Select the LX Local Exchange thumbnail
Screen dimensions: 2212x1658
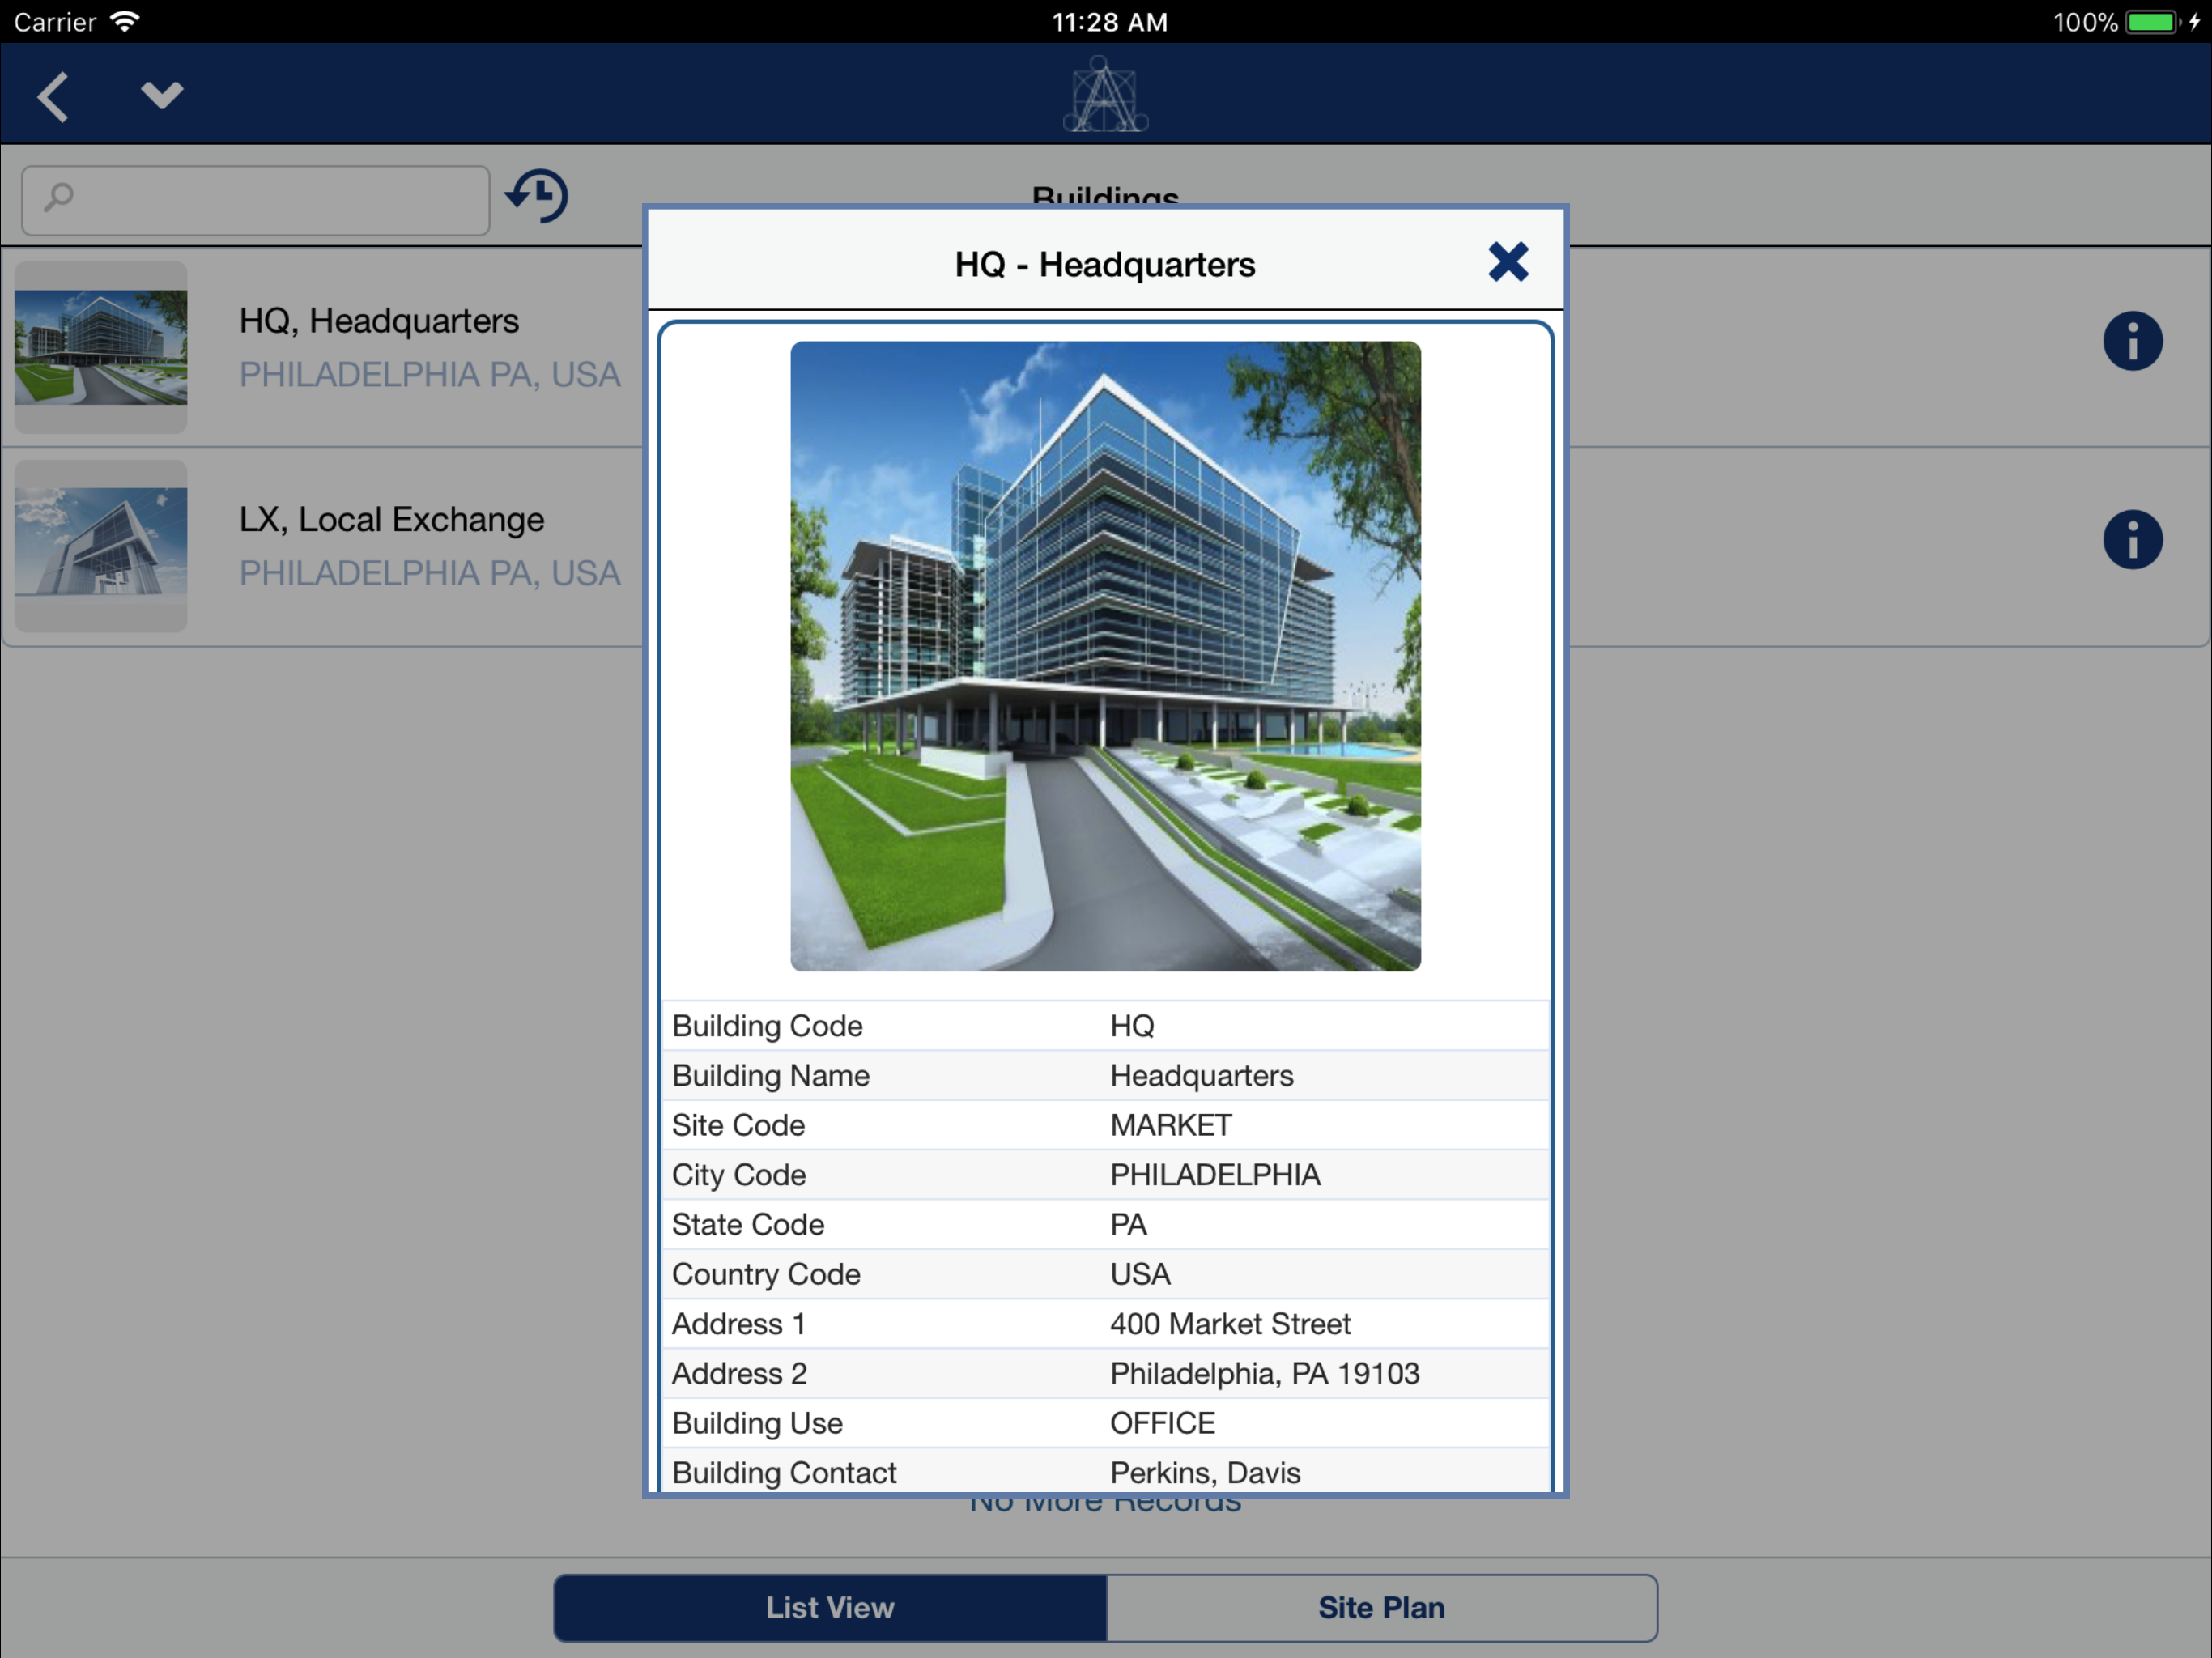tap(101, 545)
